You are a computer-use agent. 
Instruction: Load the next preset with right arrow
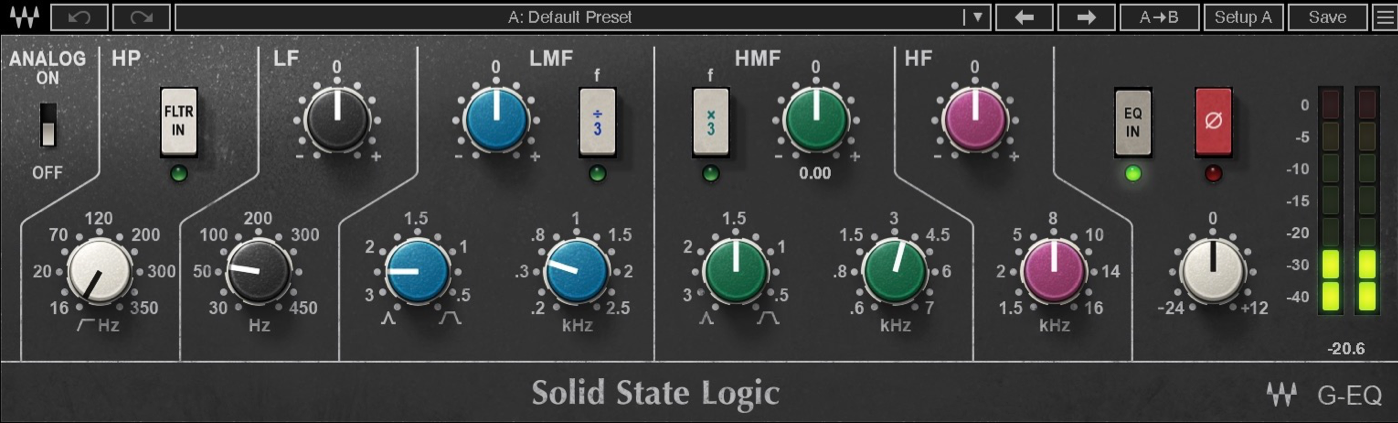click(1087, 17)
